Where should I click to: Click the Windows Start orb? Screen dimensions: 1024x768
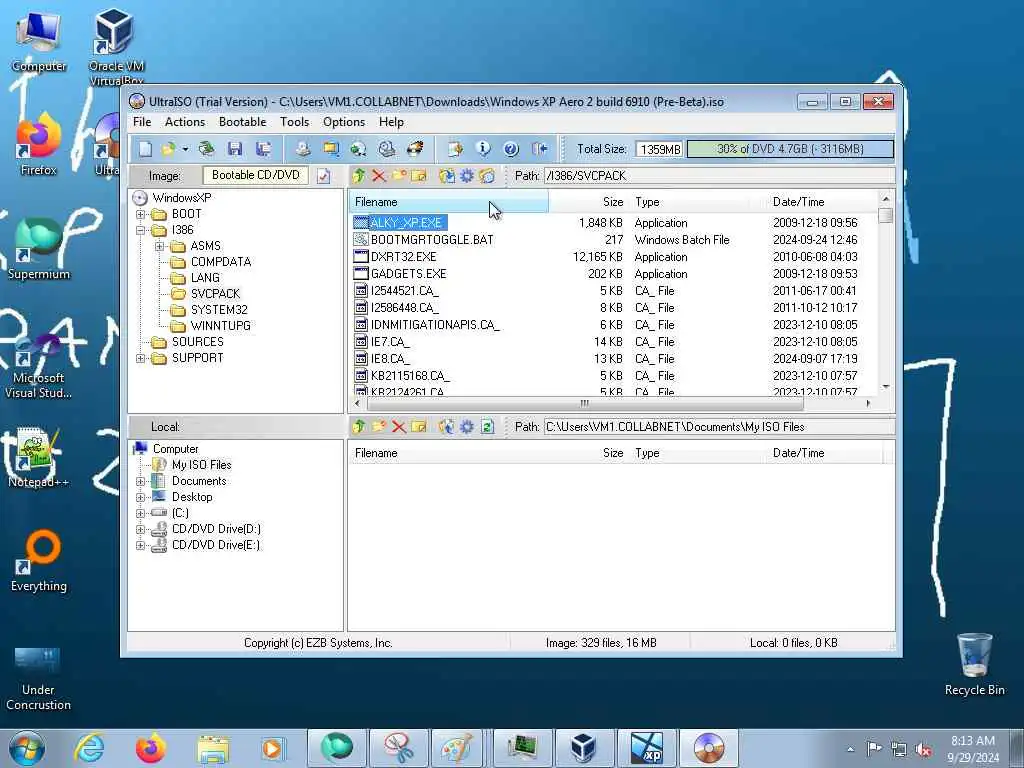(27, 748)
